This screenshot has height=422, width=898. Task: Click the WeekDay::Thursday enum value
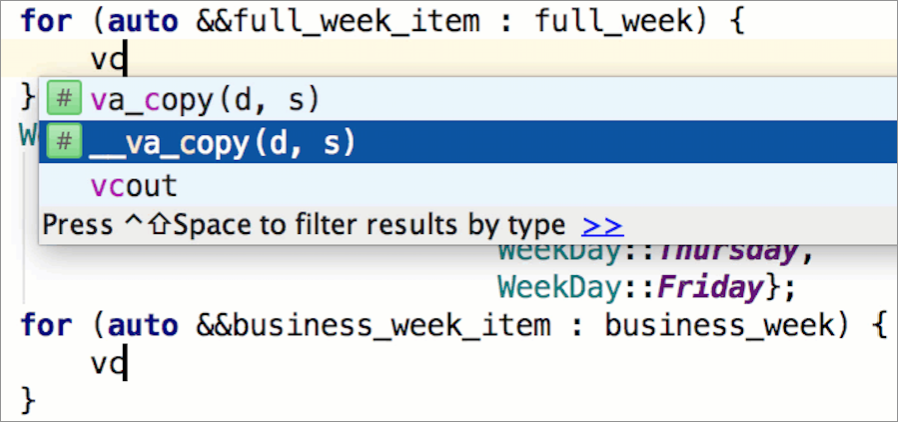click(648, 250)
